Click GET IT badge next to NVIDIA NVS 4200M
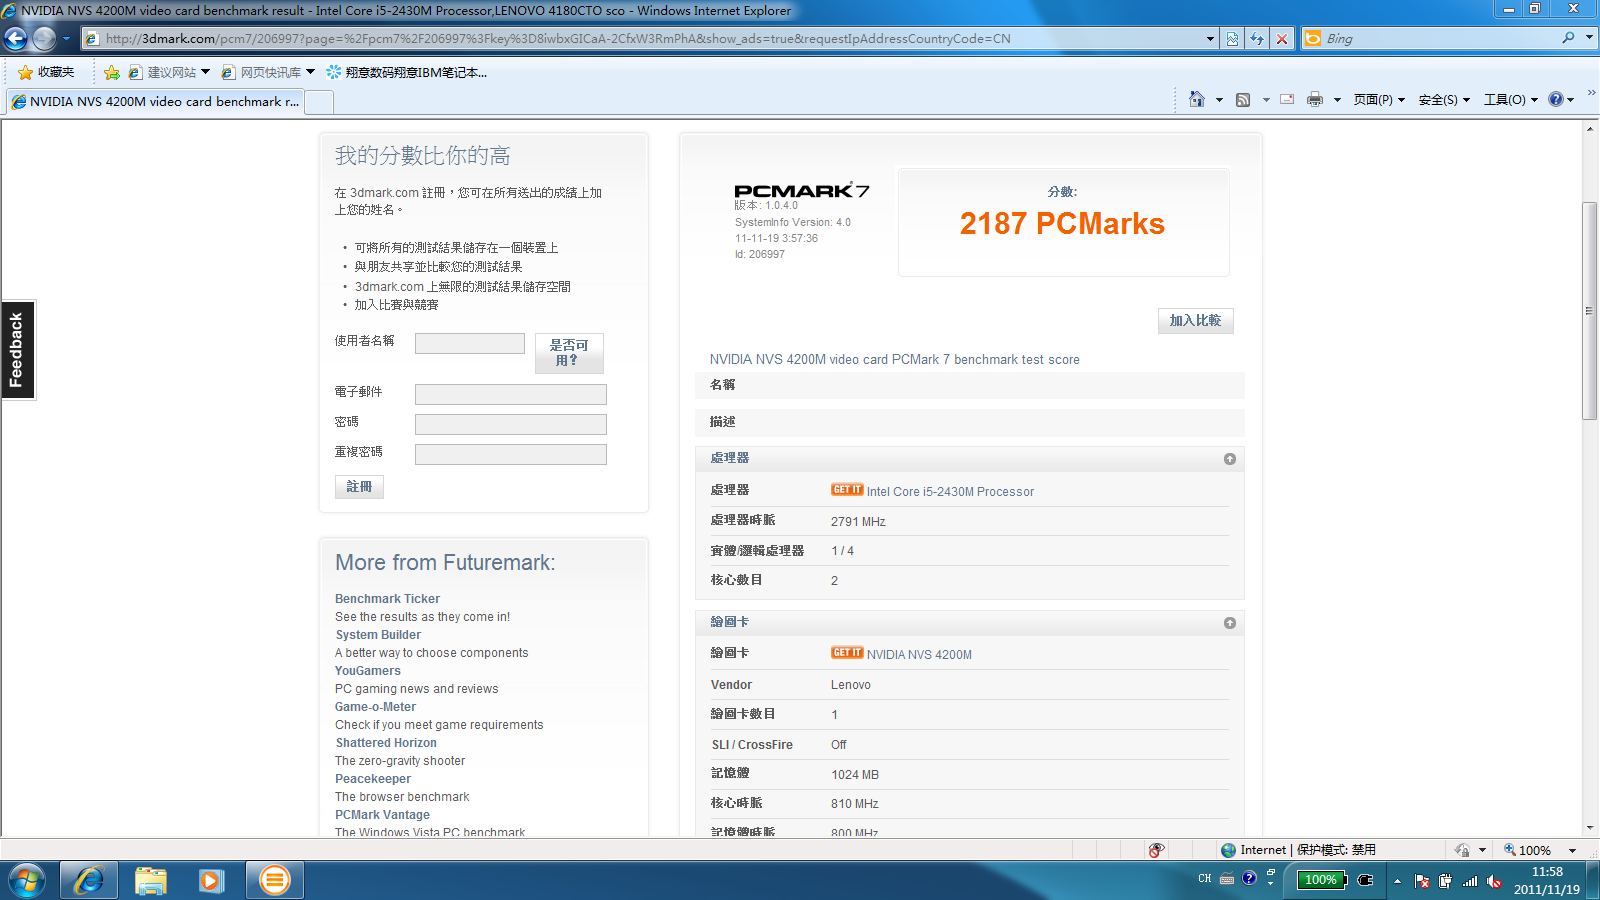 coord(847,653)
